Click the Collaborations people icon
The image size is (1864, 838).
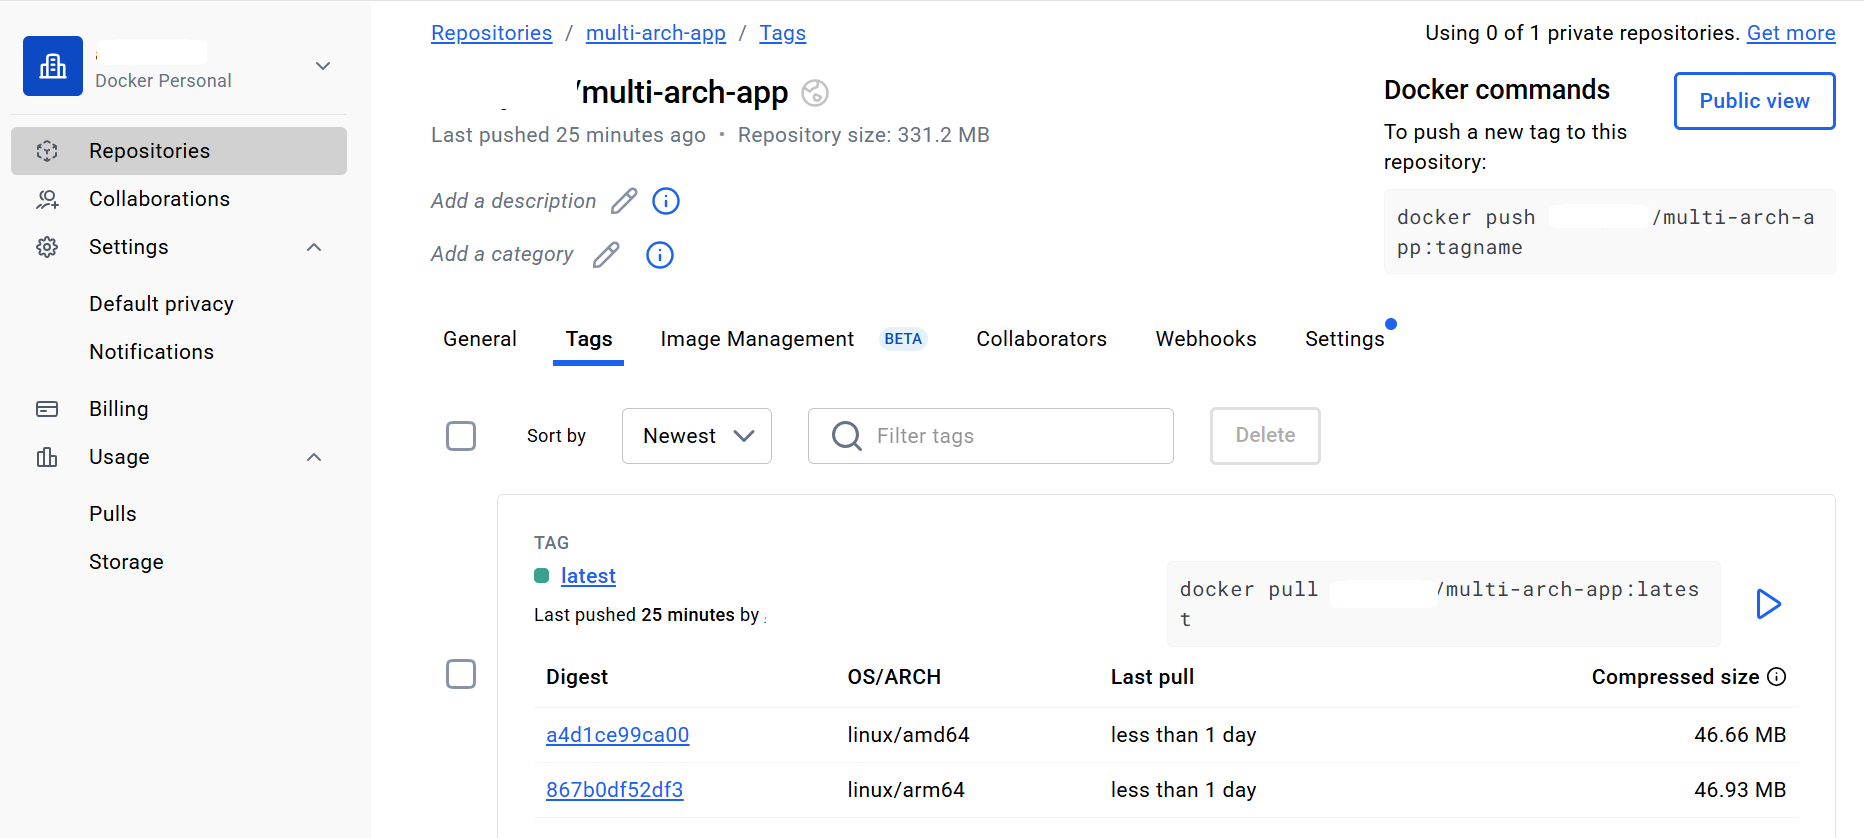47,199
